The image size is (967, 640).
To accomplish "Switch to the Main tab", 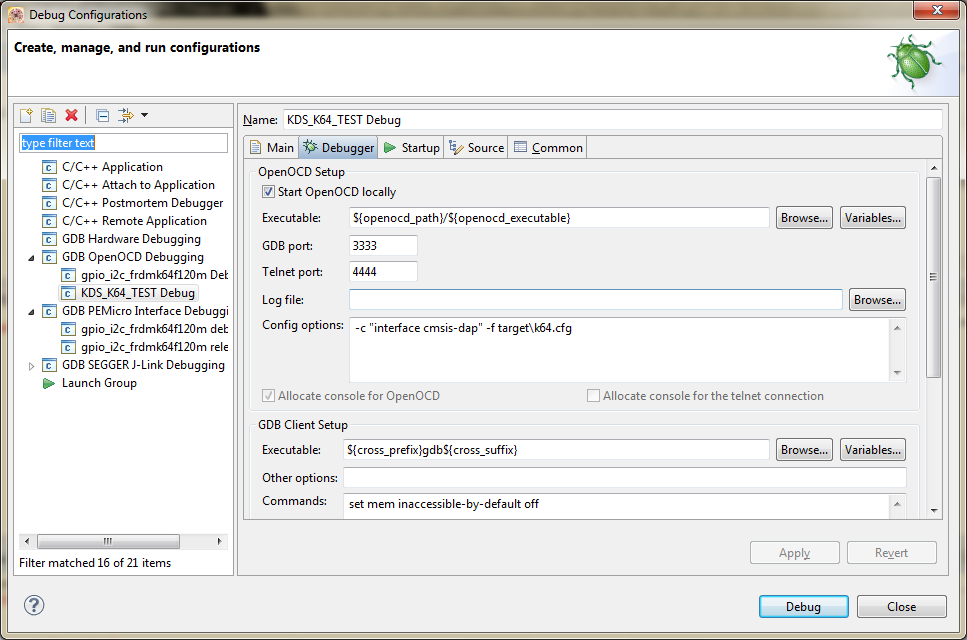I will pyautogui.click(x=272, y=147).
